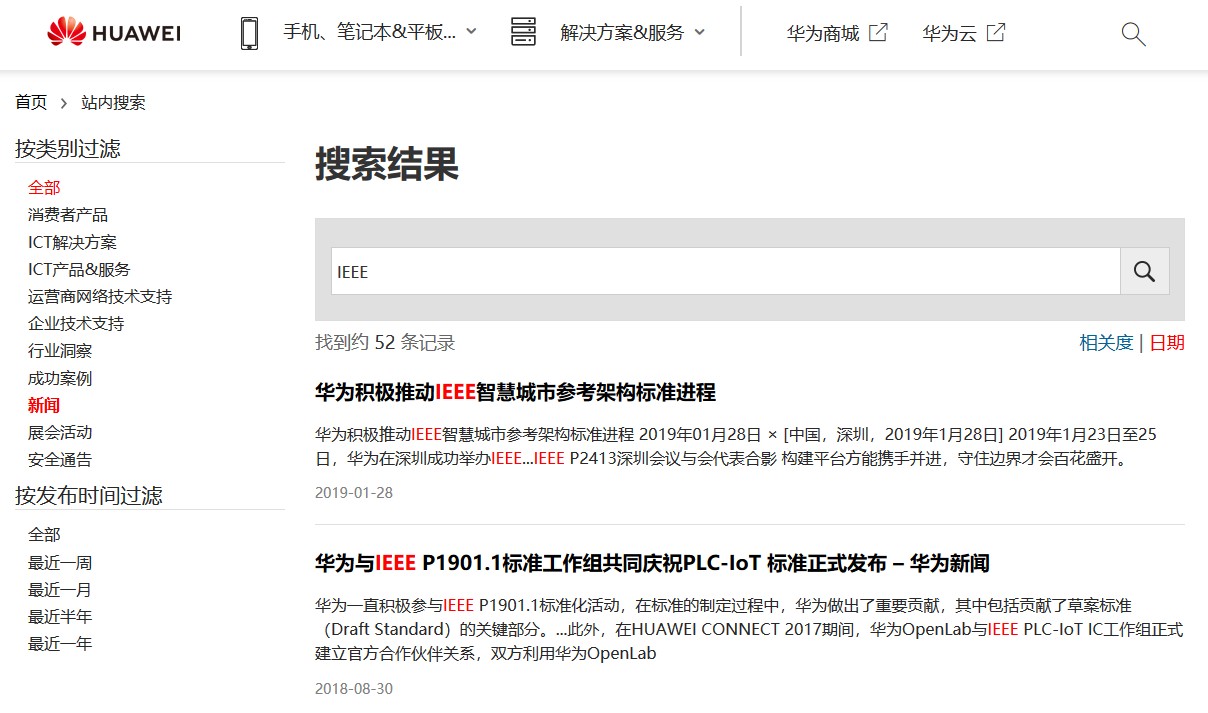Sort the results by 日期

[1166, 343]
